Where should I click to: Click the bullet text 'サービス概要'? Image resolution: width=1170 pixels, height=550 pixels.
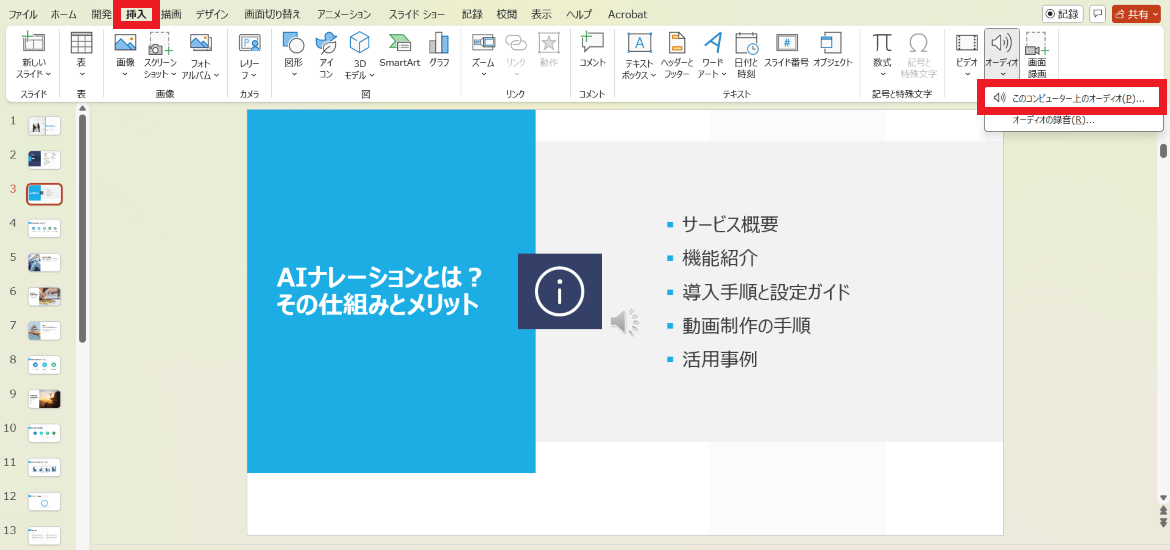tap(730, 224)
